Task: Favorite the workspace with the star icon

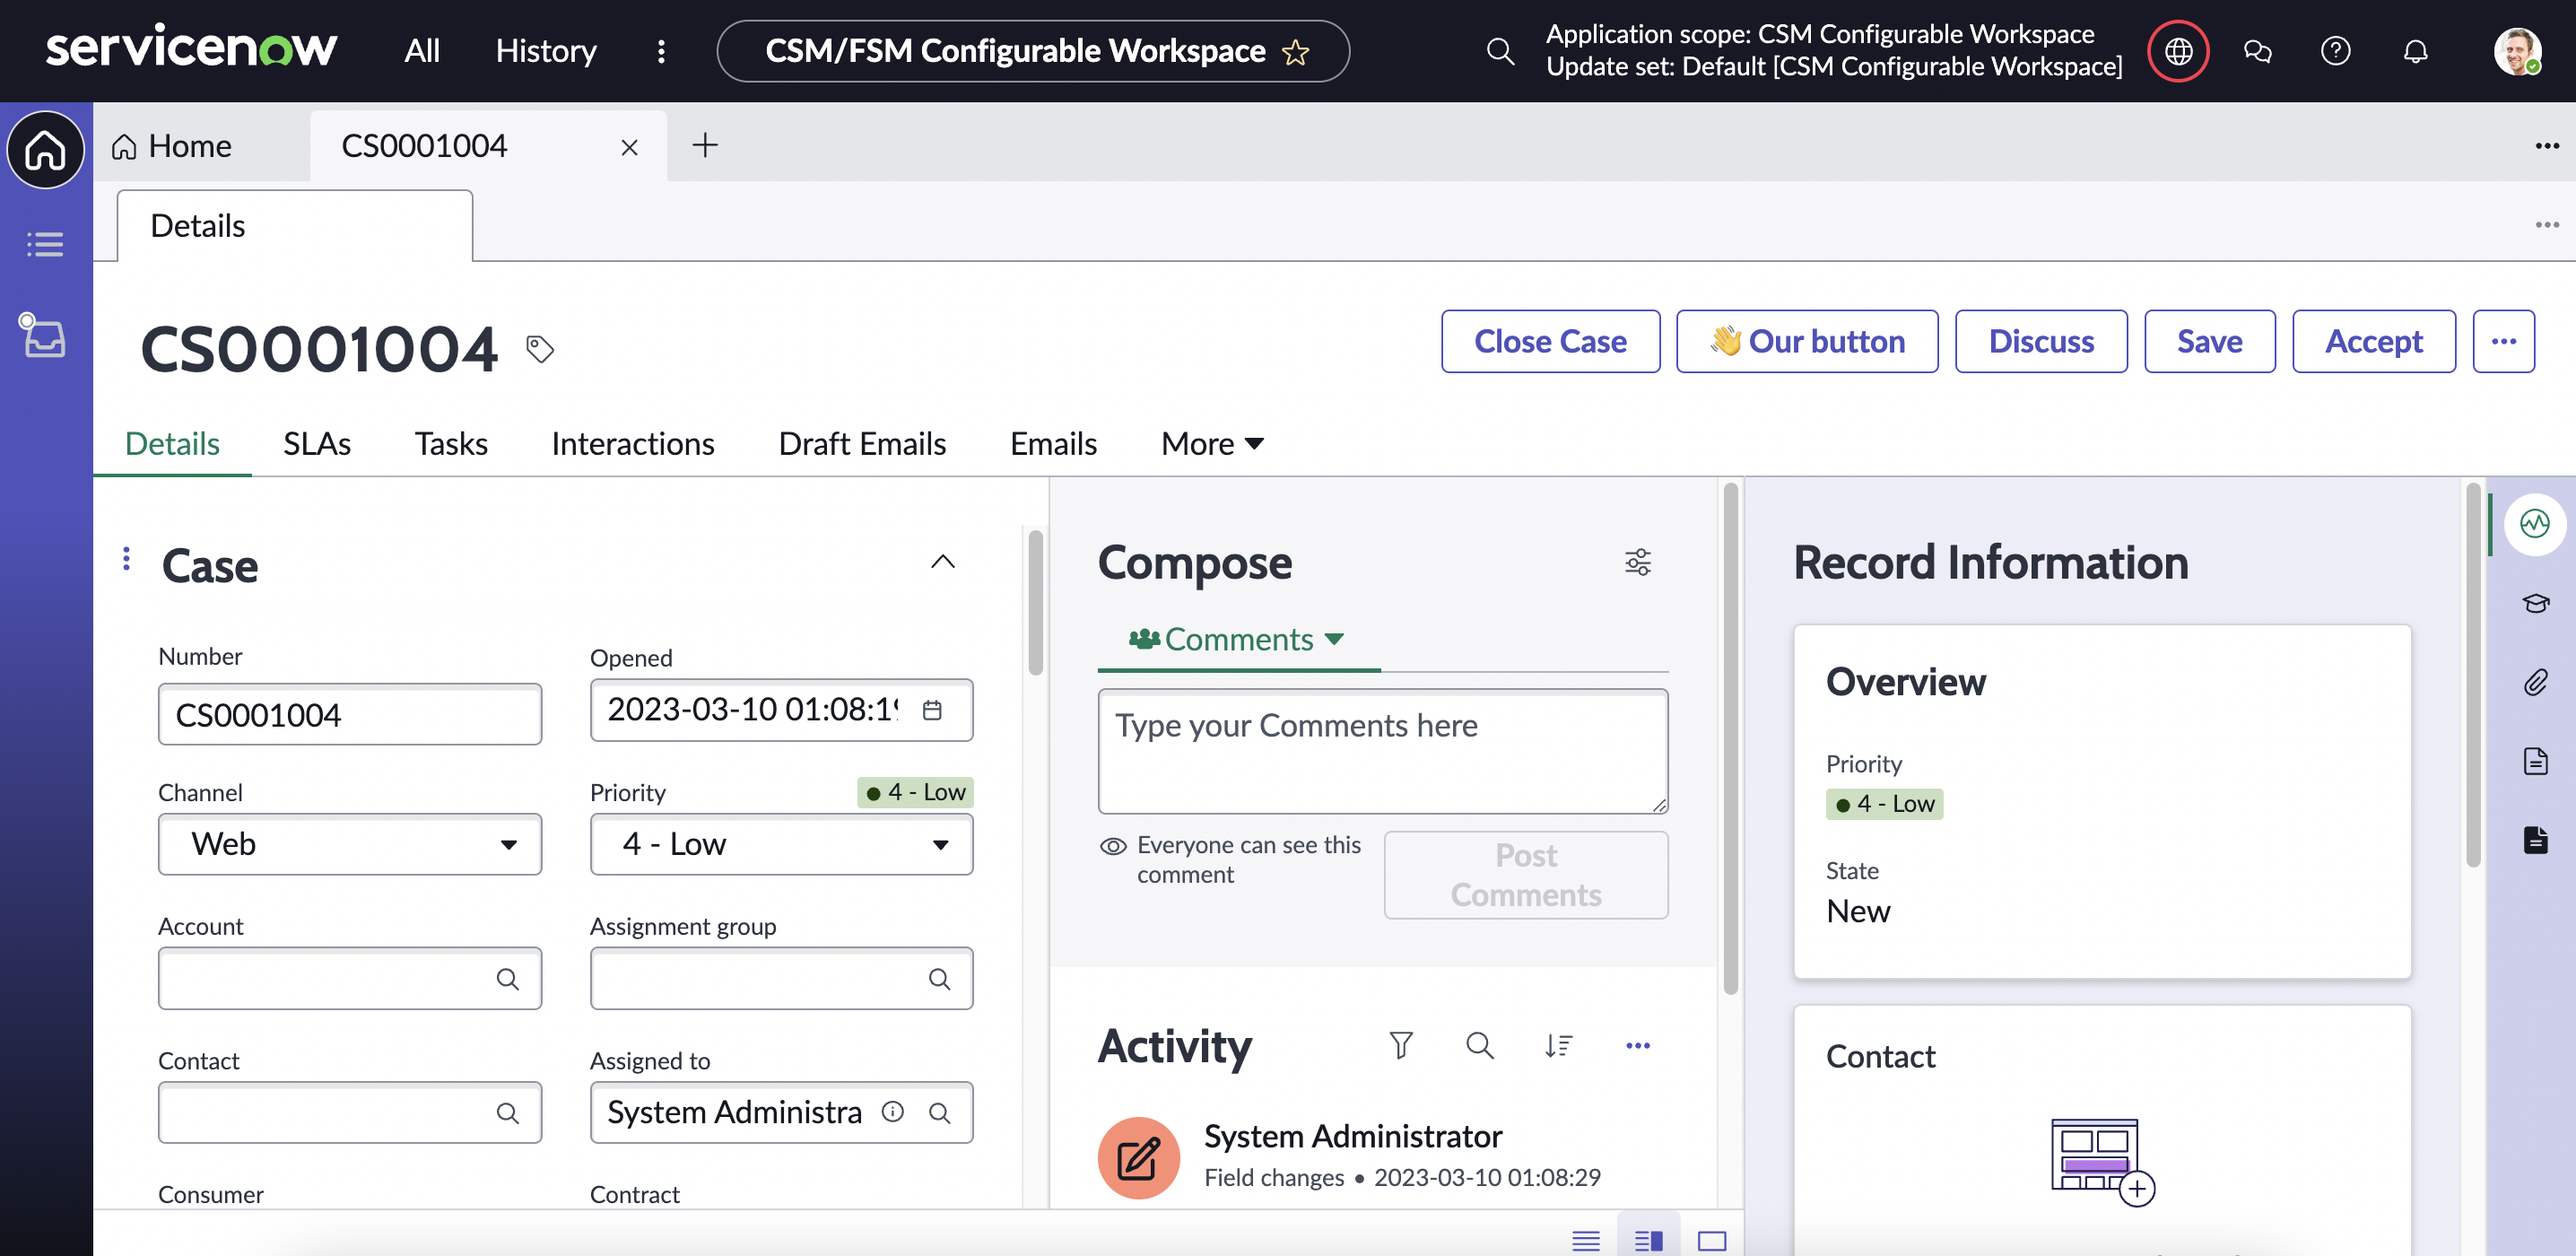Action: [x=1296, y=52]
